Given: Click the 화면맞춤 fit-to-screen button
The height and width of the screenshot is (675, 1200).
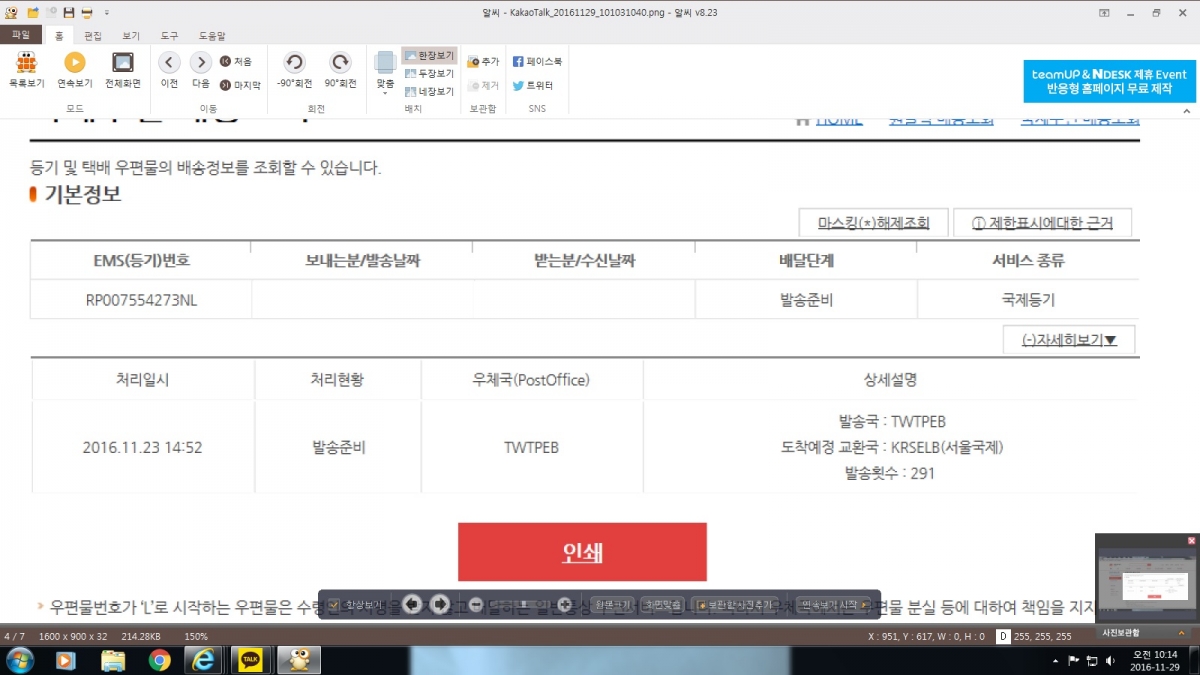Looking at the screenshot, I should point(662,604).
